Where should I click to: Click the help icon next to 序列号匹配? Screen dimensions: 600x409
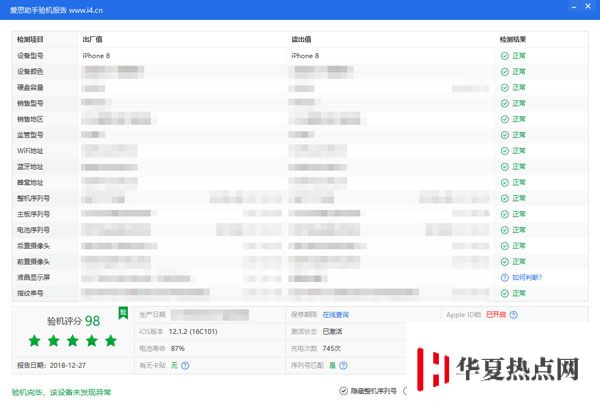coord(344,365)
